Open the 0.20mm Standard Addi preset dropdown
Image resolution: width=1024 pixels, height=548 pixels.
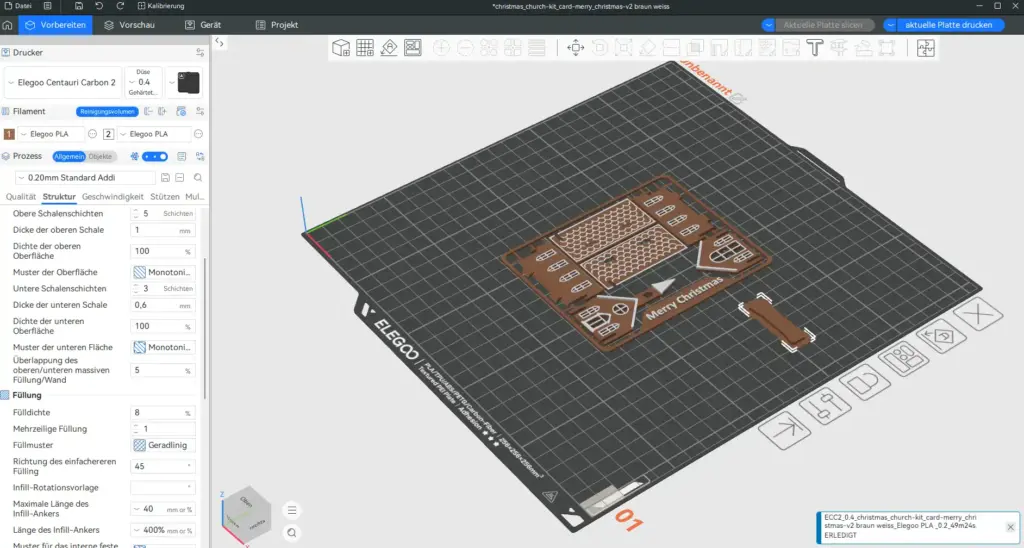[x=85, y=178]
